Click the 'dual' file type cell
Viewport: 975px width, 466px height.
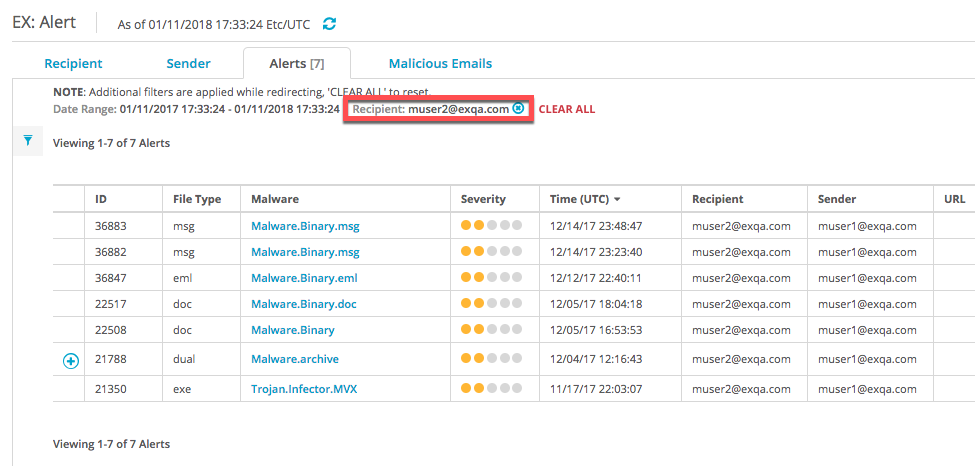[184, 359]
